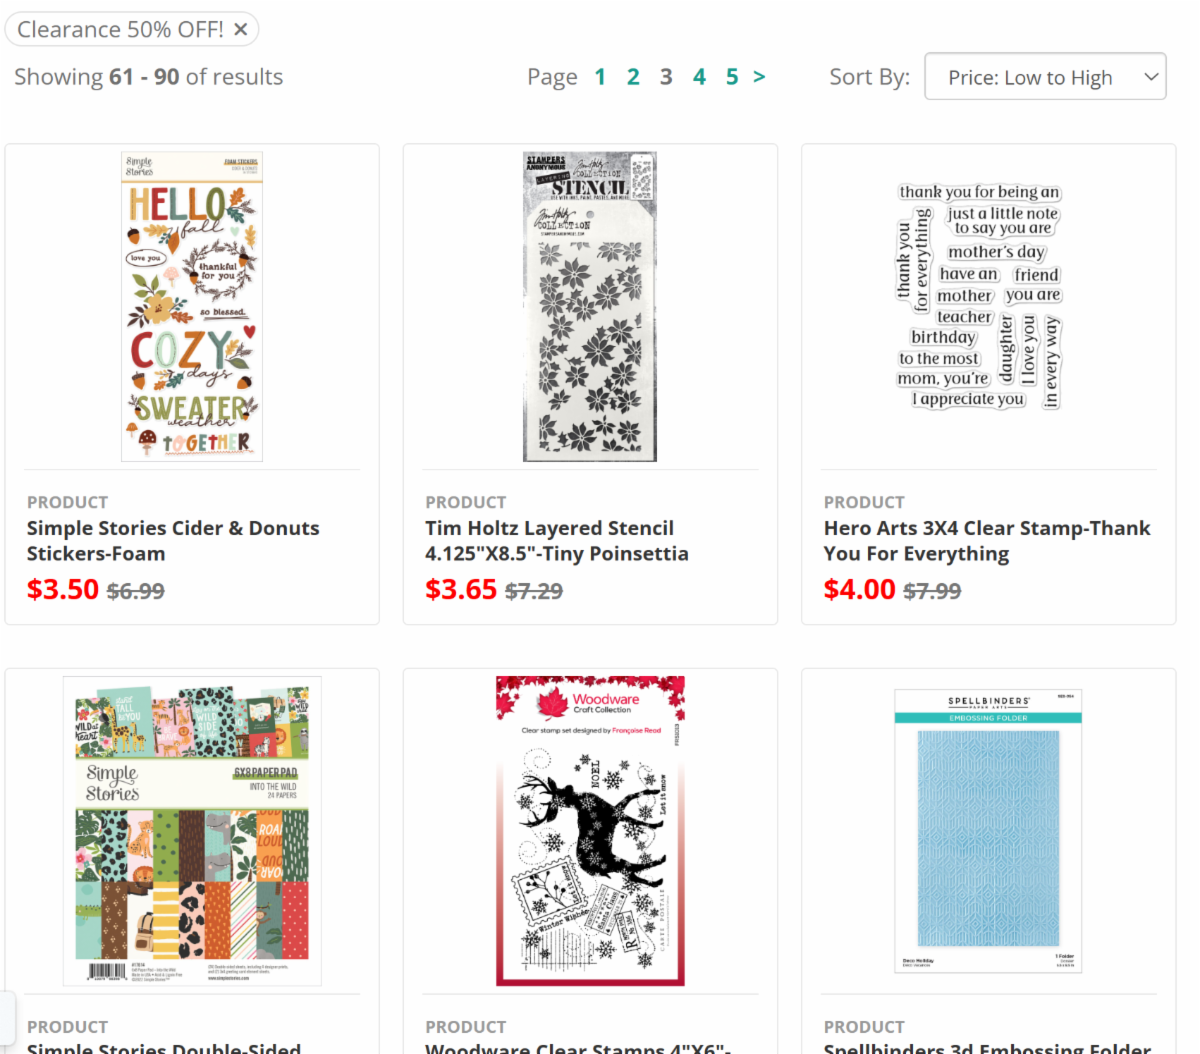Open Tim Holtz Tiny Poinsettia stencil image

[590, 307]
